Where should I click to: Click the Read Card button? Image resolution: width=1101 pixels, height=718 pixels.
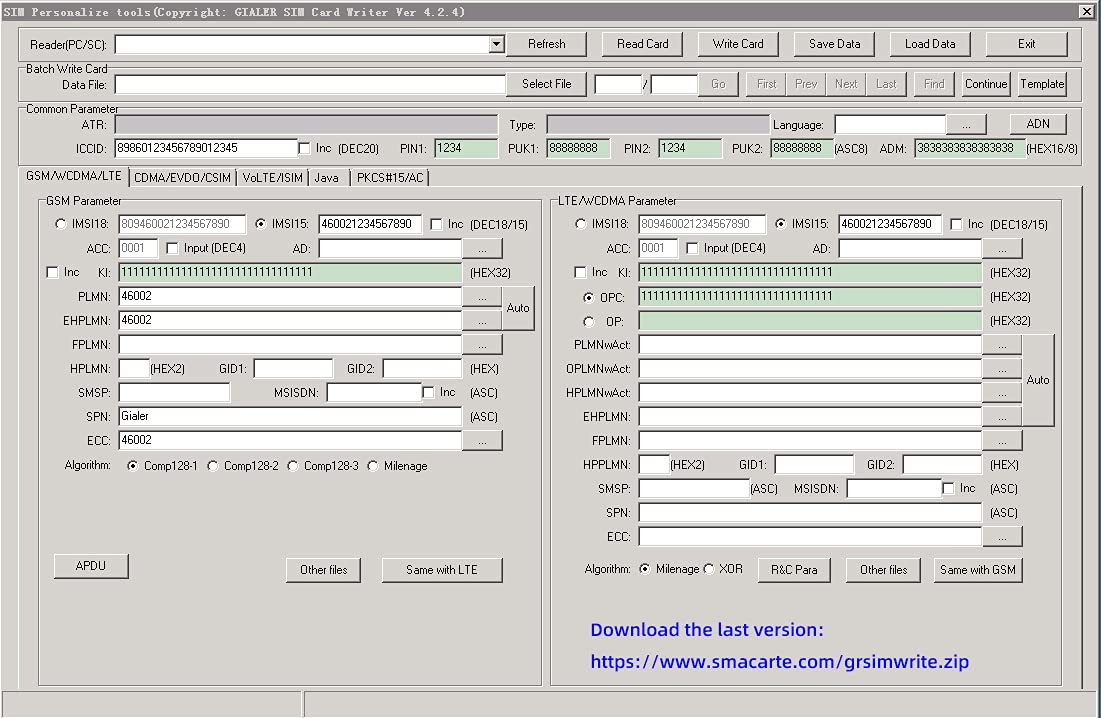tap(642, 44)
